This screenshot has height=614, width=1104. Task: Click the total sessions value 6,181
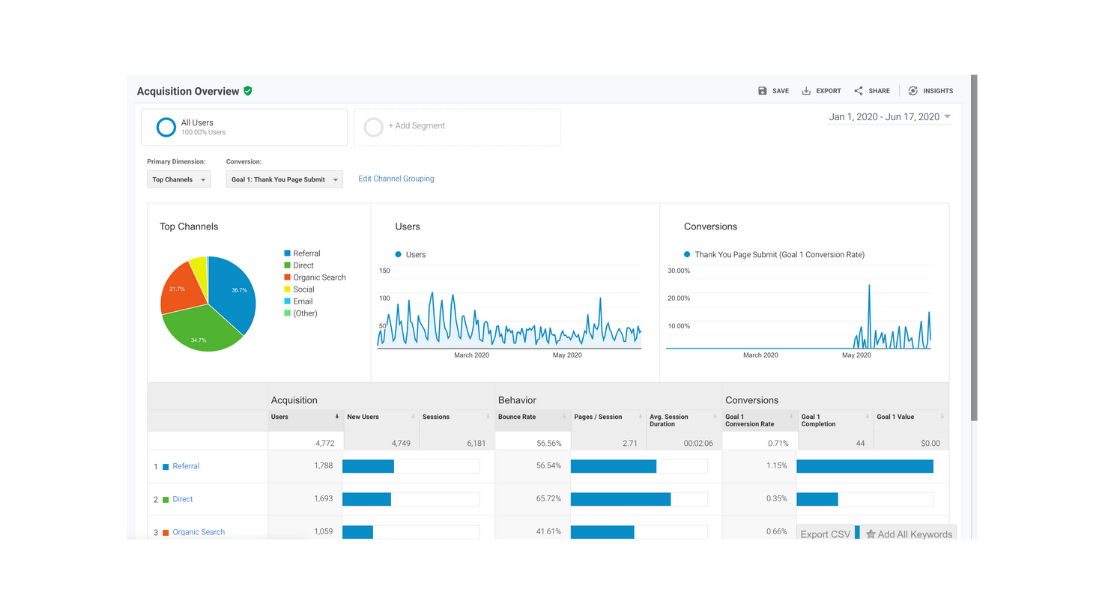point(476,443)
